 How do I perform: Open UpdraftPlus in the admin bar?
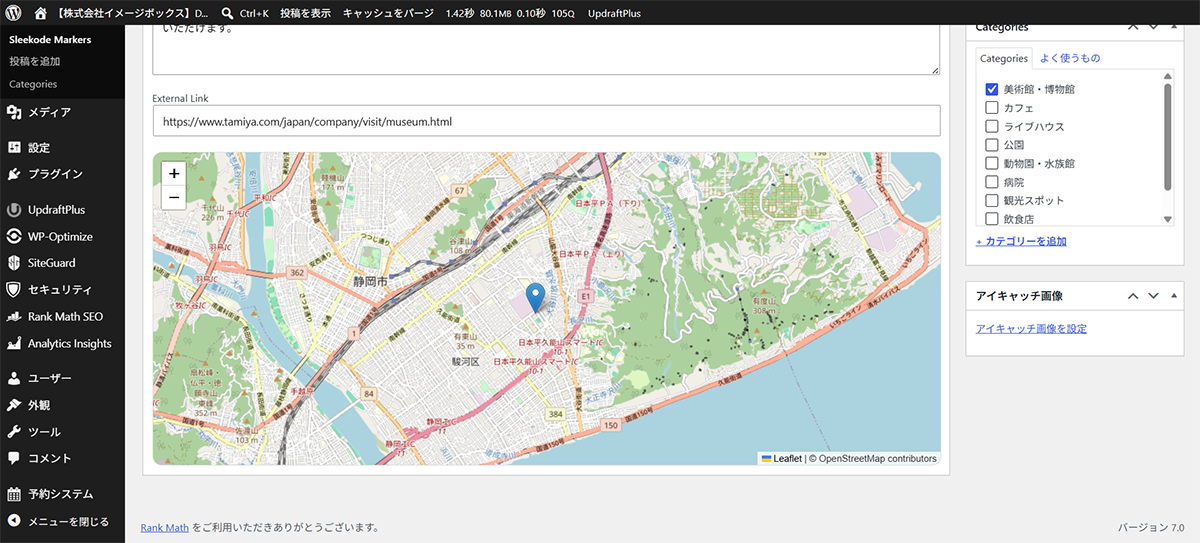(614, 14)
